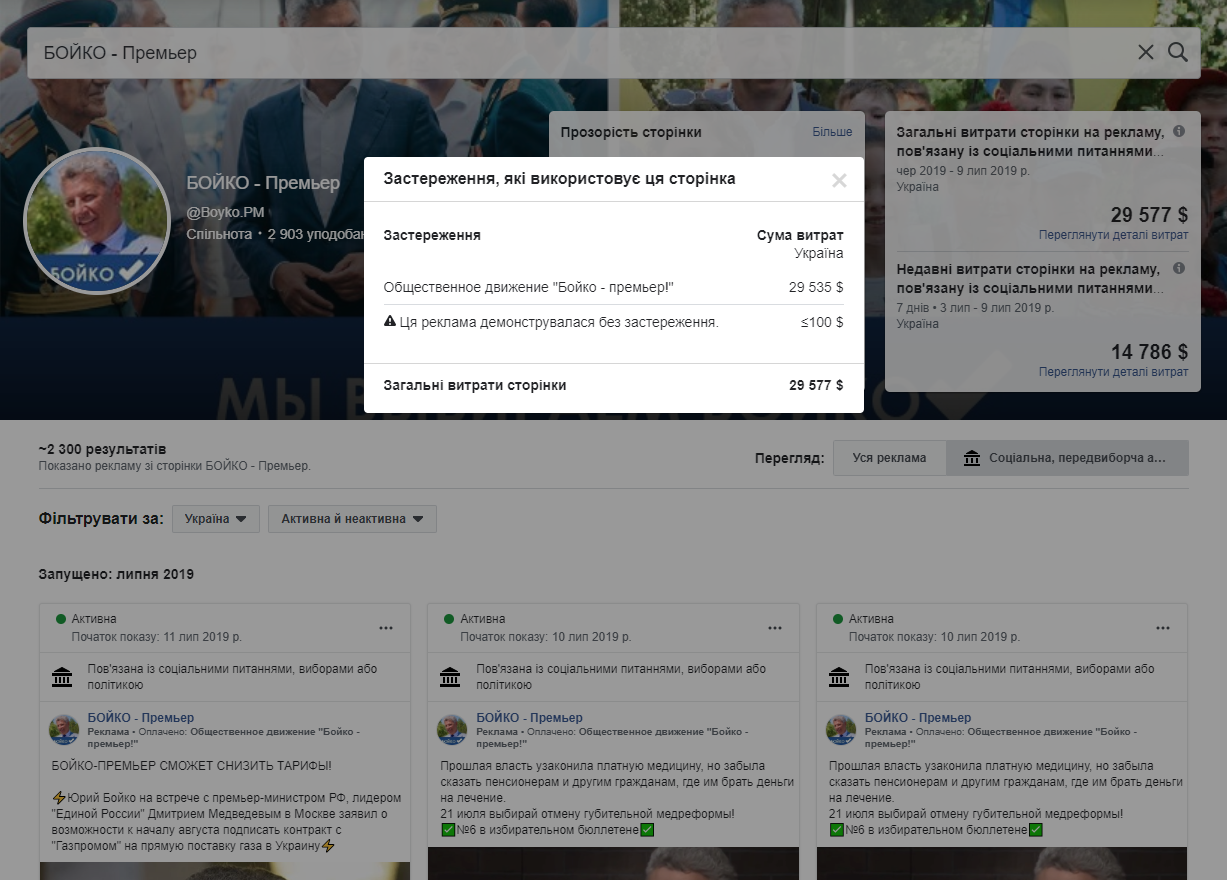Click the avatar on the 11 лип 2019 ad
This screenshot has width=1227, height=880.
pos(64,730)
